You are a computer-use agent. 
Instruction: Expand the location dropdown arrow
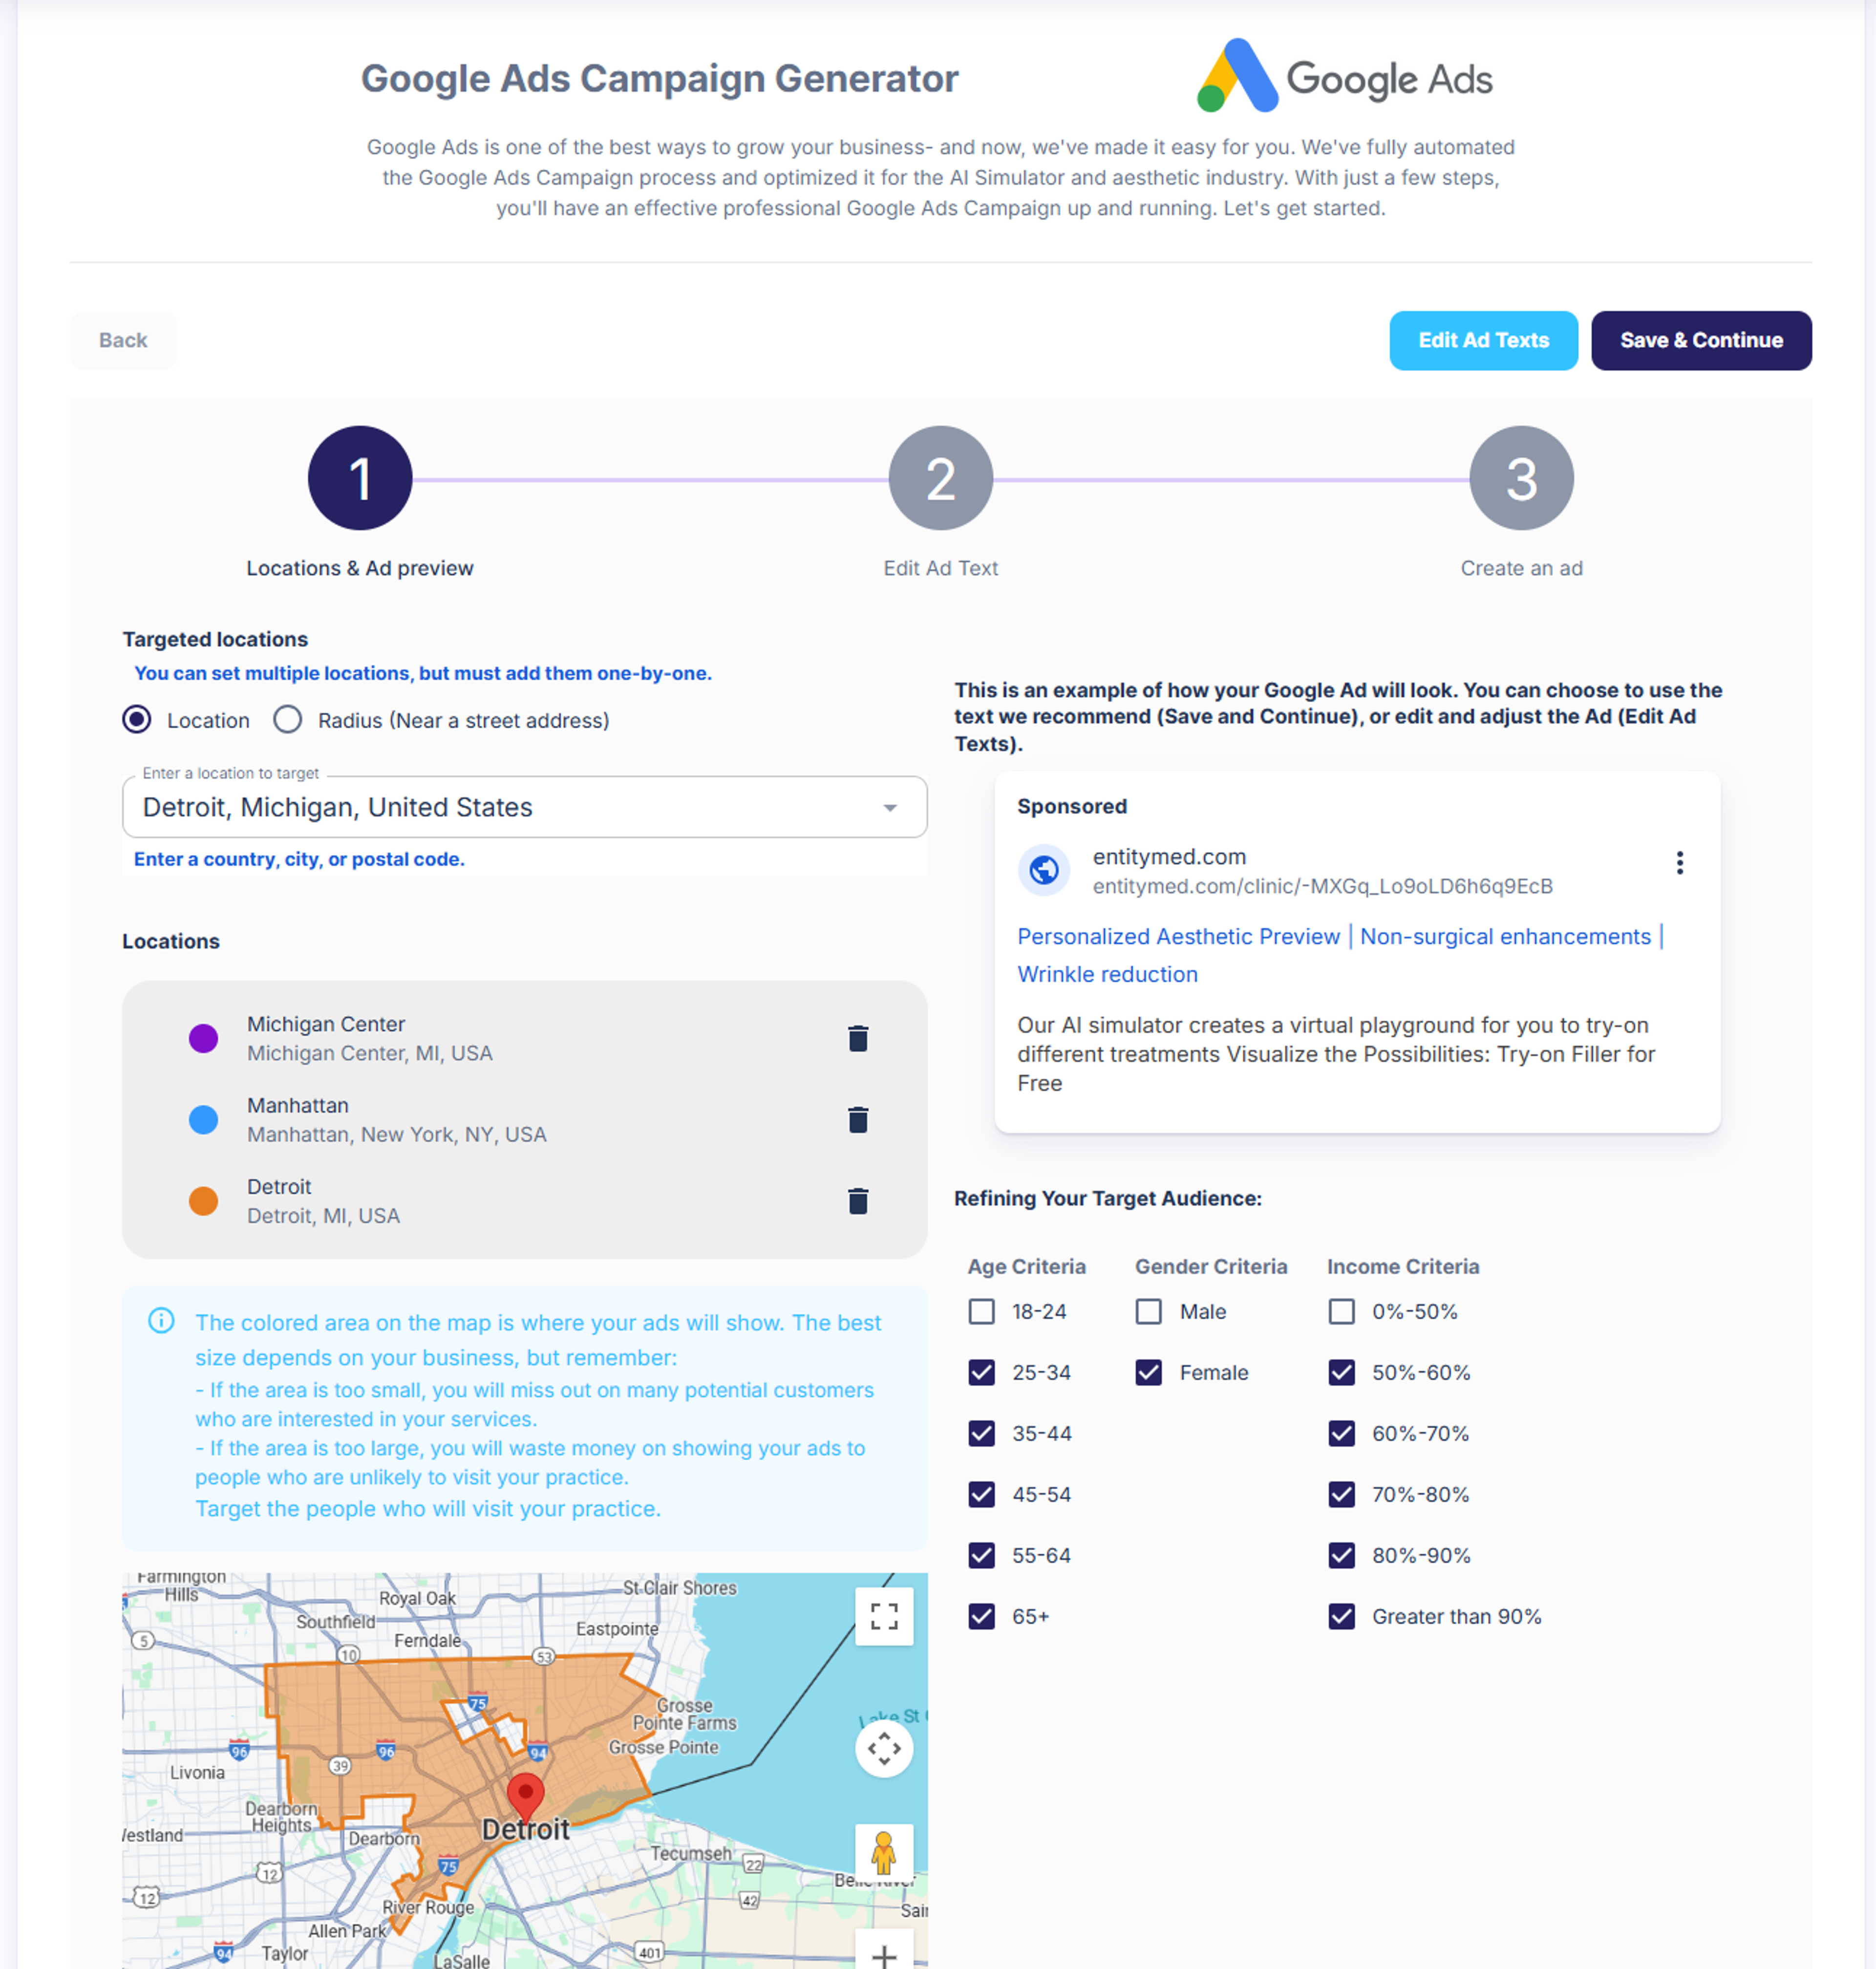coord(889,807)
